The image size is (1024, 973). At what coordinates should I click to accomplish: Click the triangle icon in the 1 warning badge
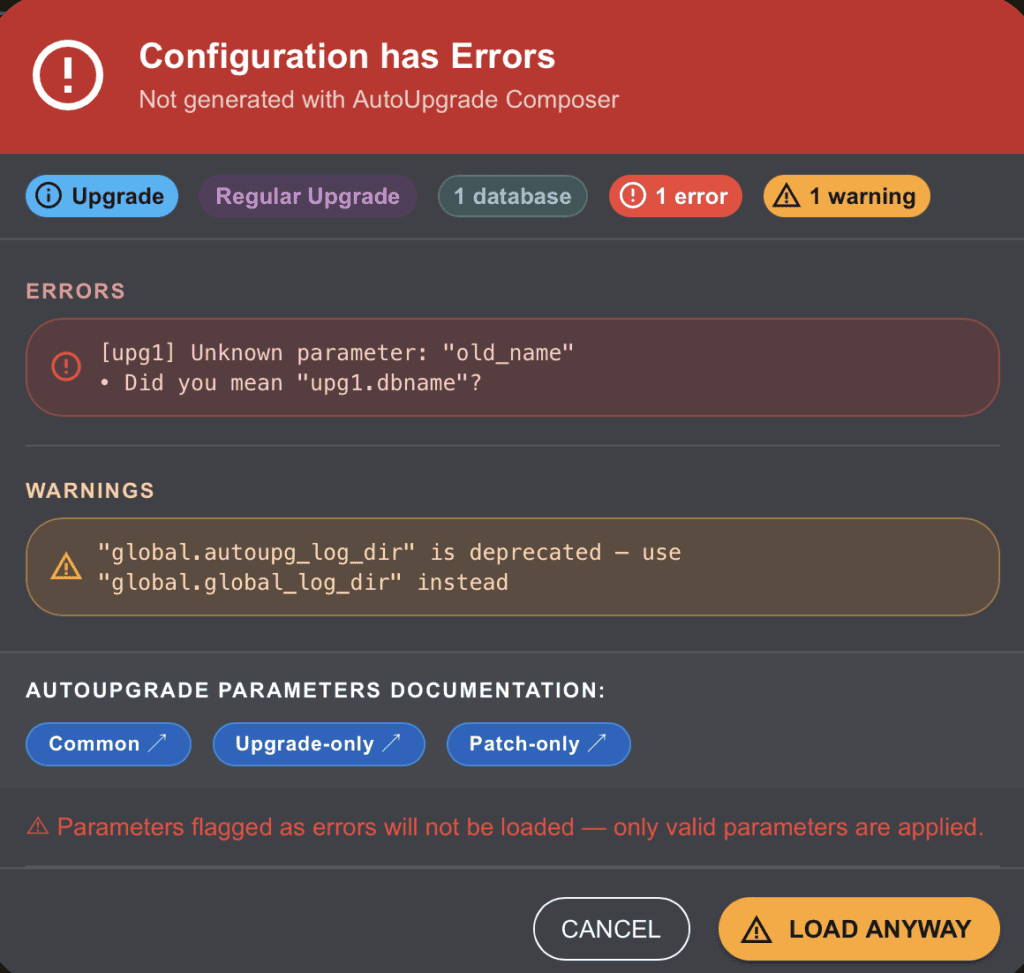pyautogui.click(x=787, y=196)
